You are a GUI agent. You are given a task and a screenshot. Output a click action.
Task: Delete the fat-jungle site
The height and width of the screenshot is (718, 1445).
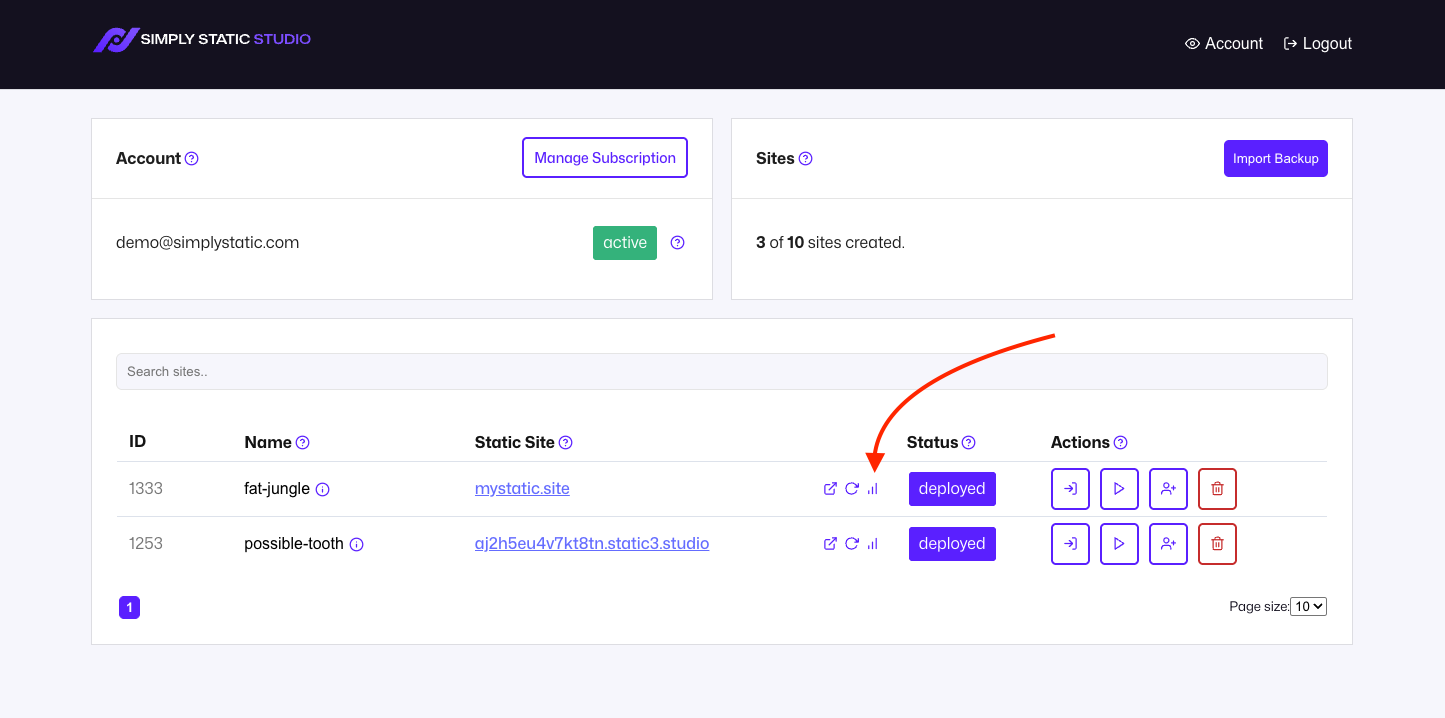pyautogui.click(x=1218, y=489)
